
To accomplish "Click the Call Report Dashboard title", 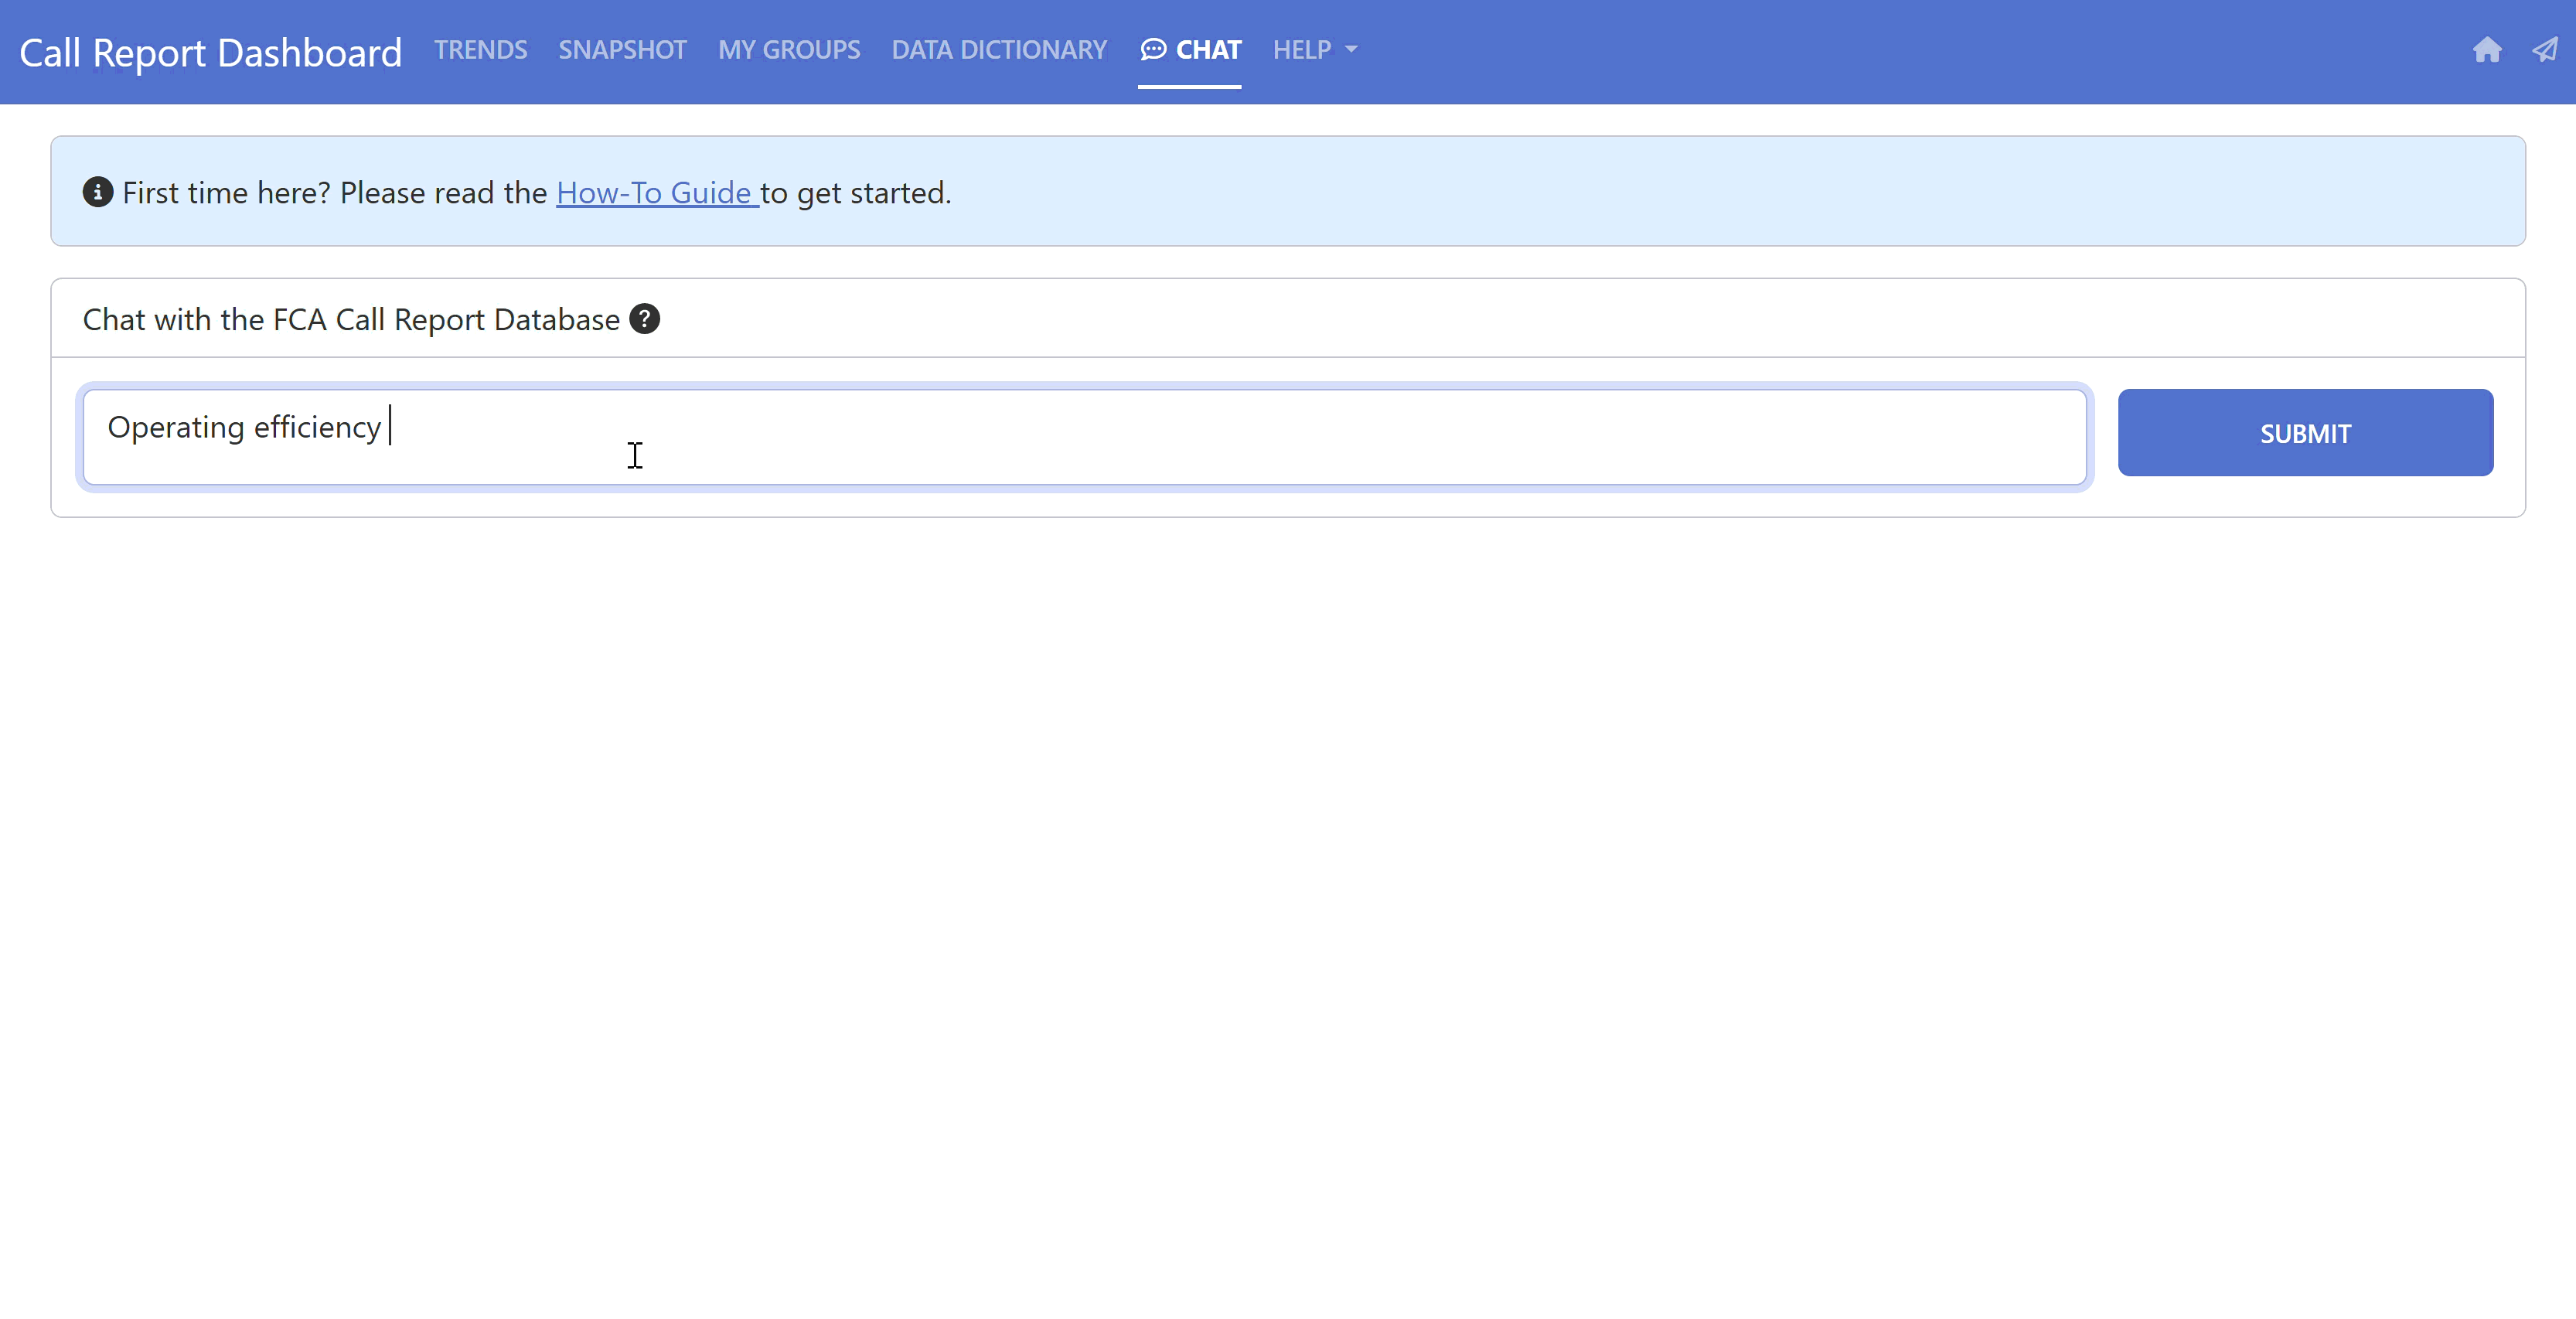I will (210, 52).
